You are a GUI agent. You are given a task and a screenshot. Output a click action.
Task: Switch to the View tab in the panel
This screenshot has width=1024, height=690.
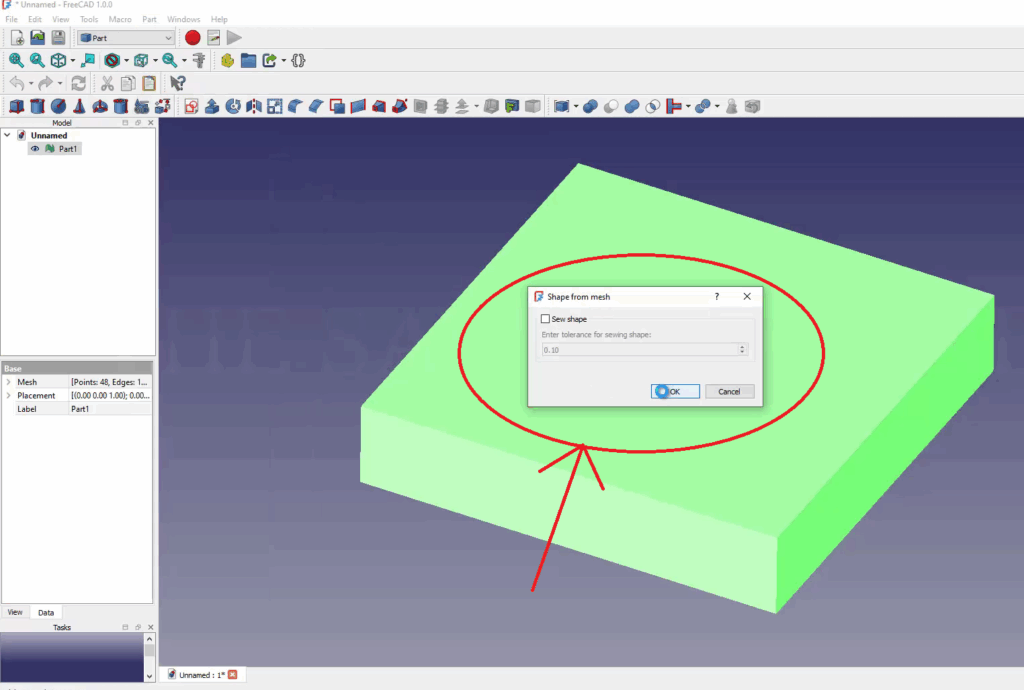(x=14, y=611)
